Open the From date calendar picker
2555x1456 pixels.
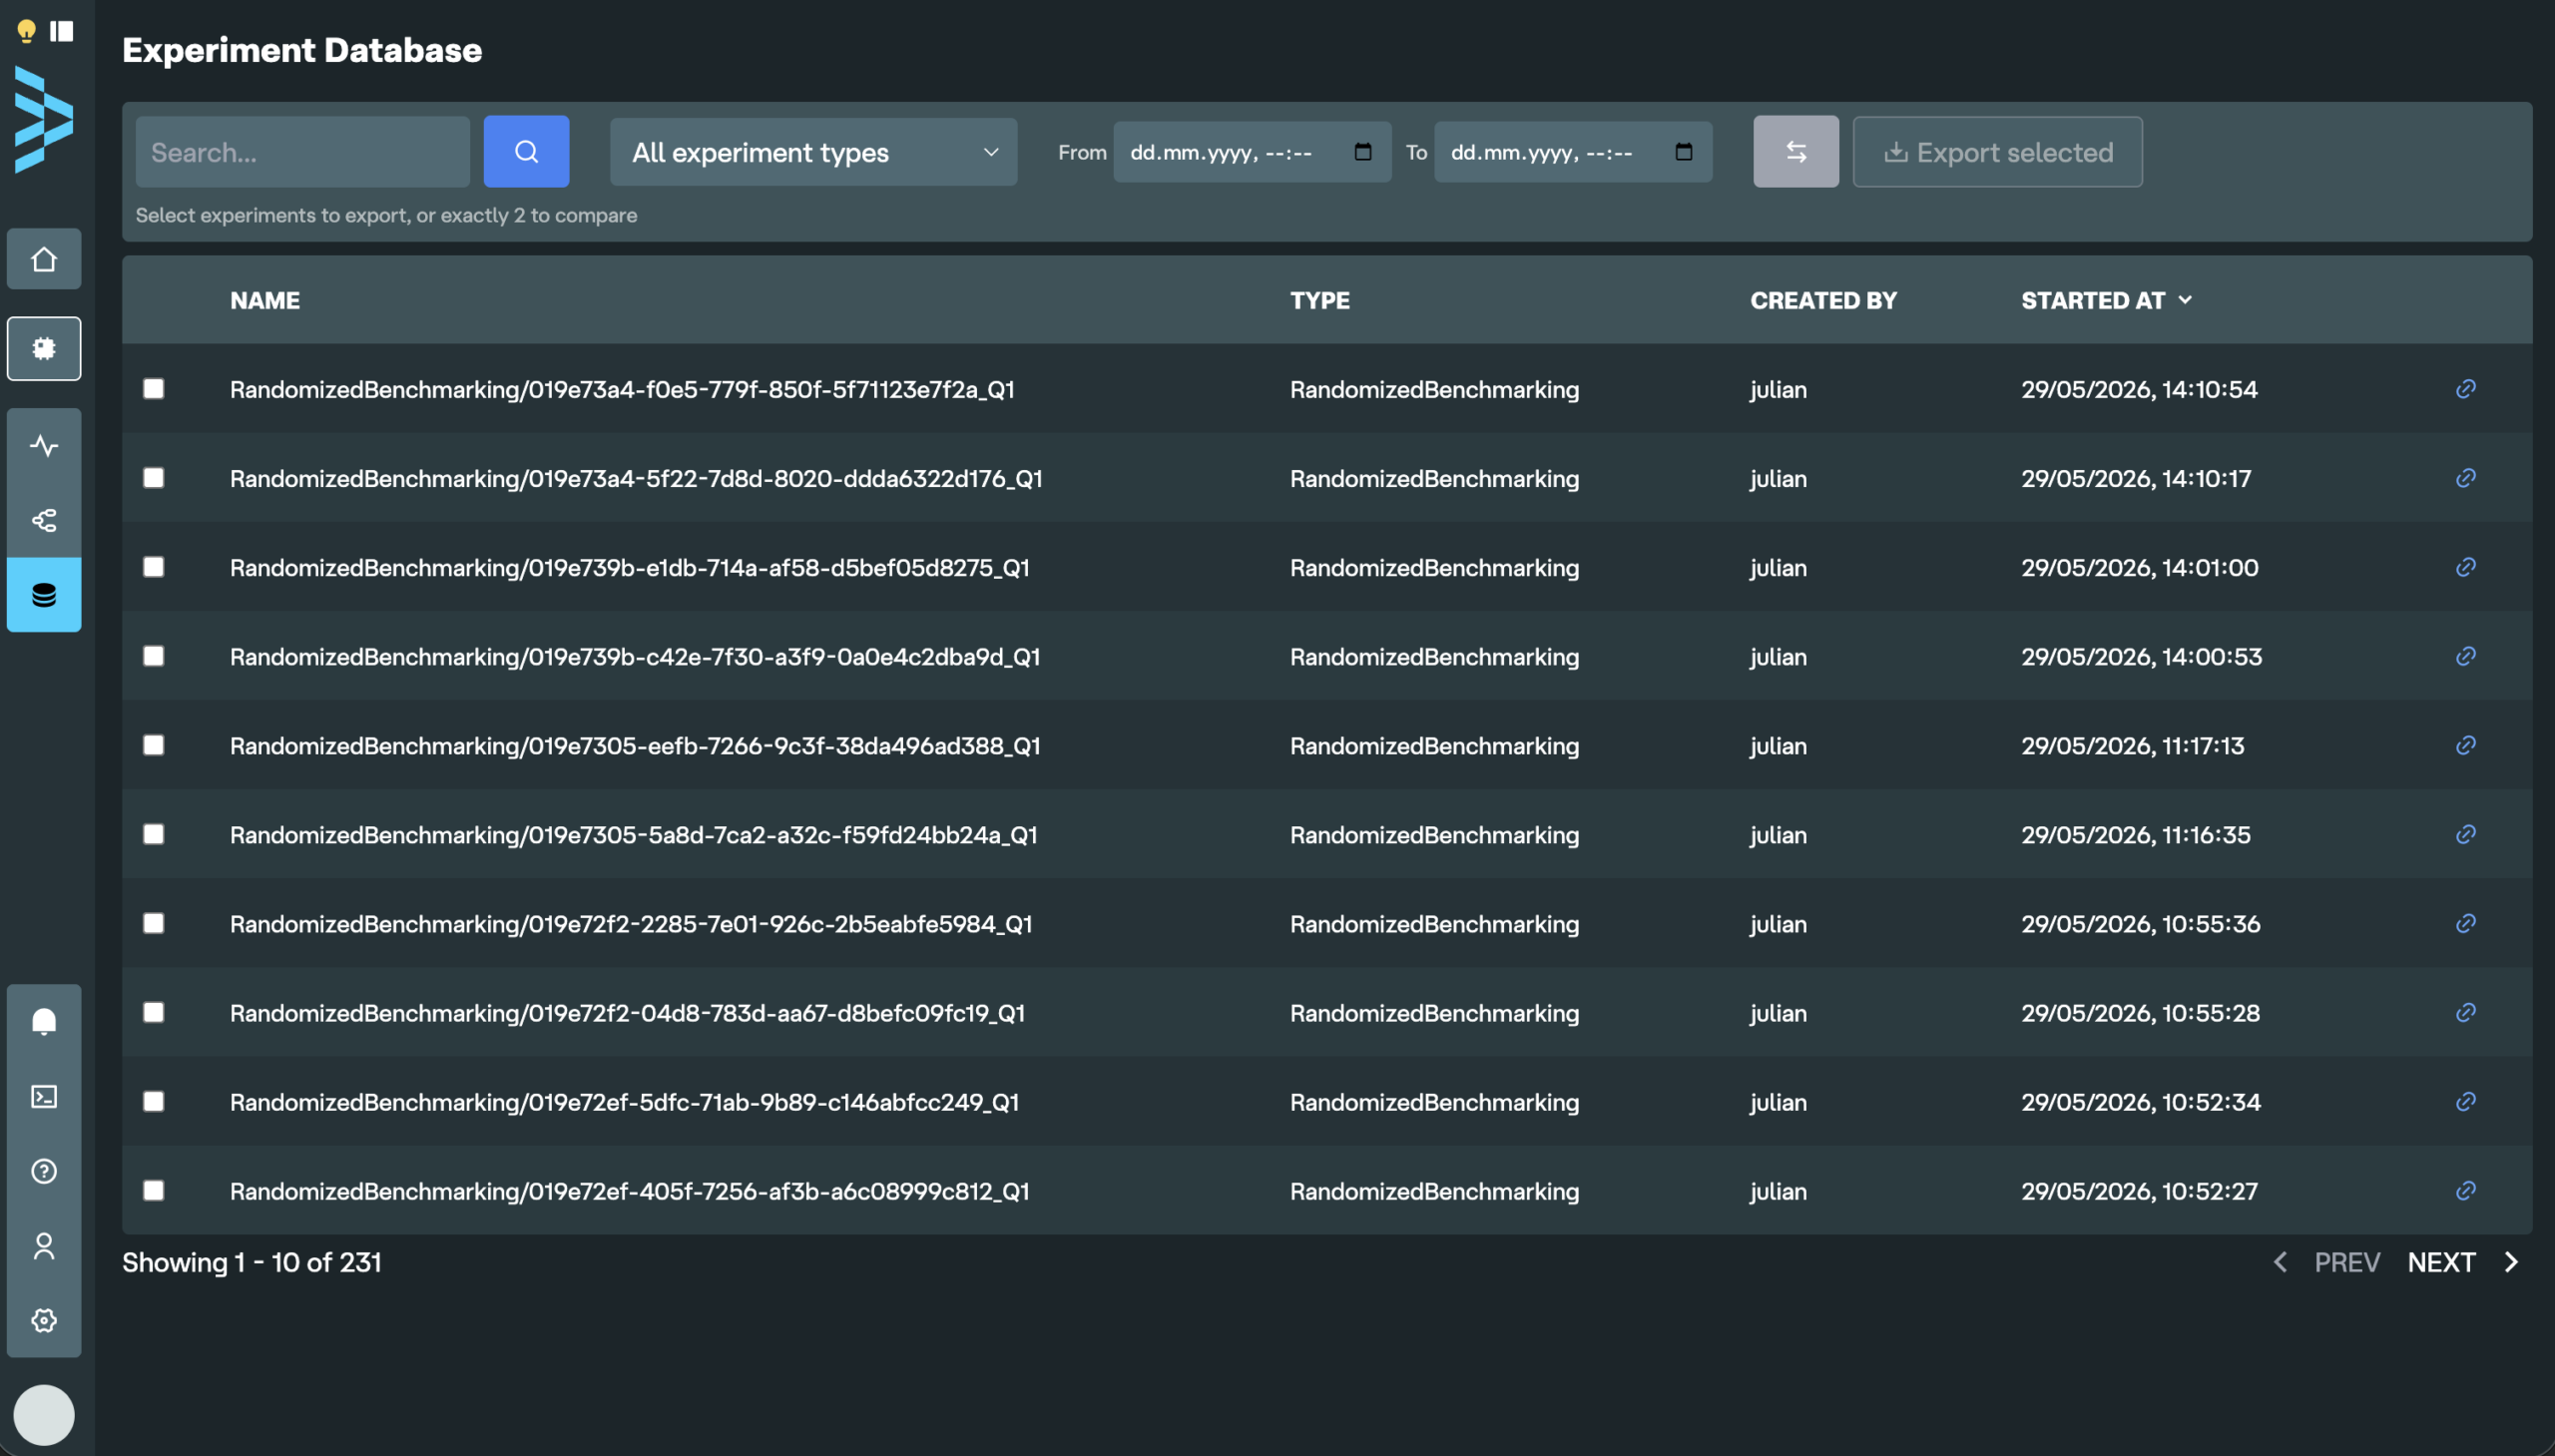[x=1363, y=152]
